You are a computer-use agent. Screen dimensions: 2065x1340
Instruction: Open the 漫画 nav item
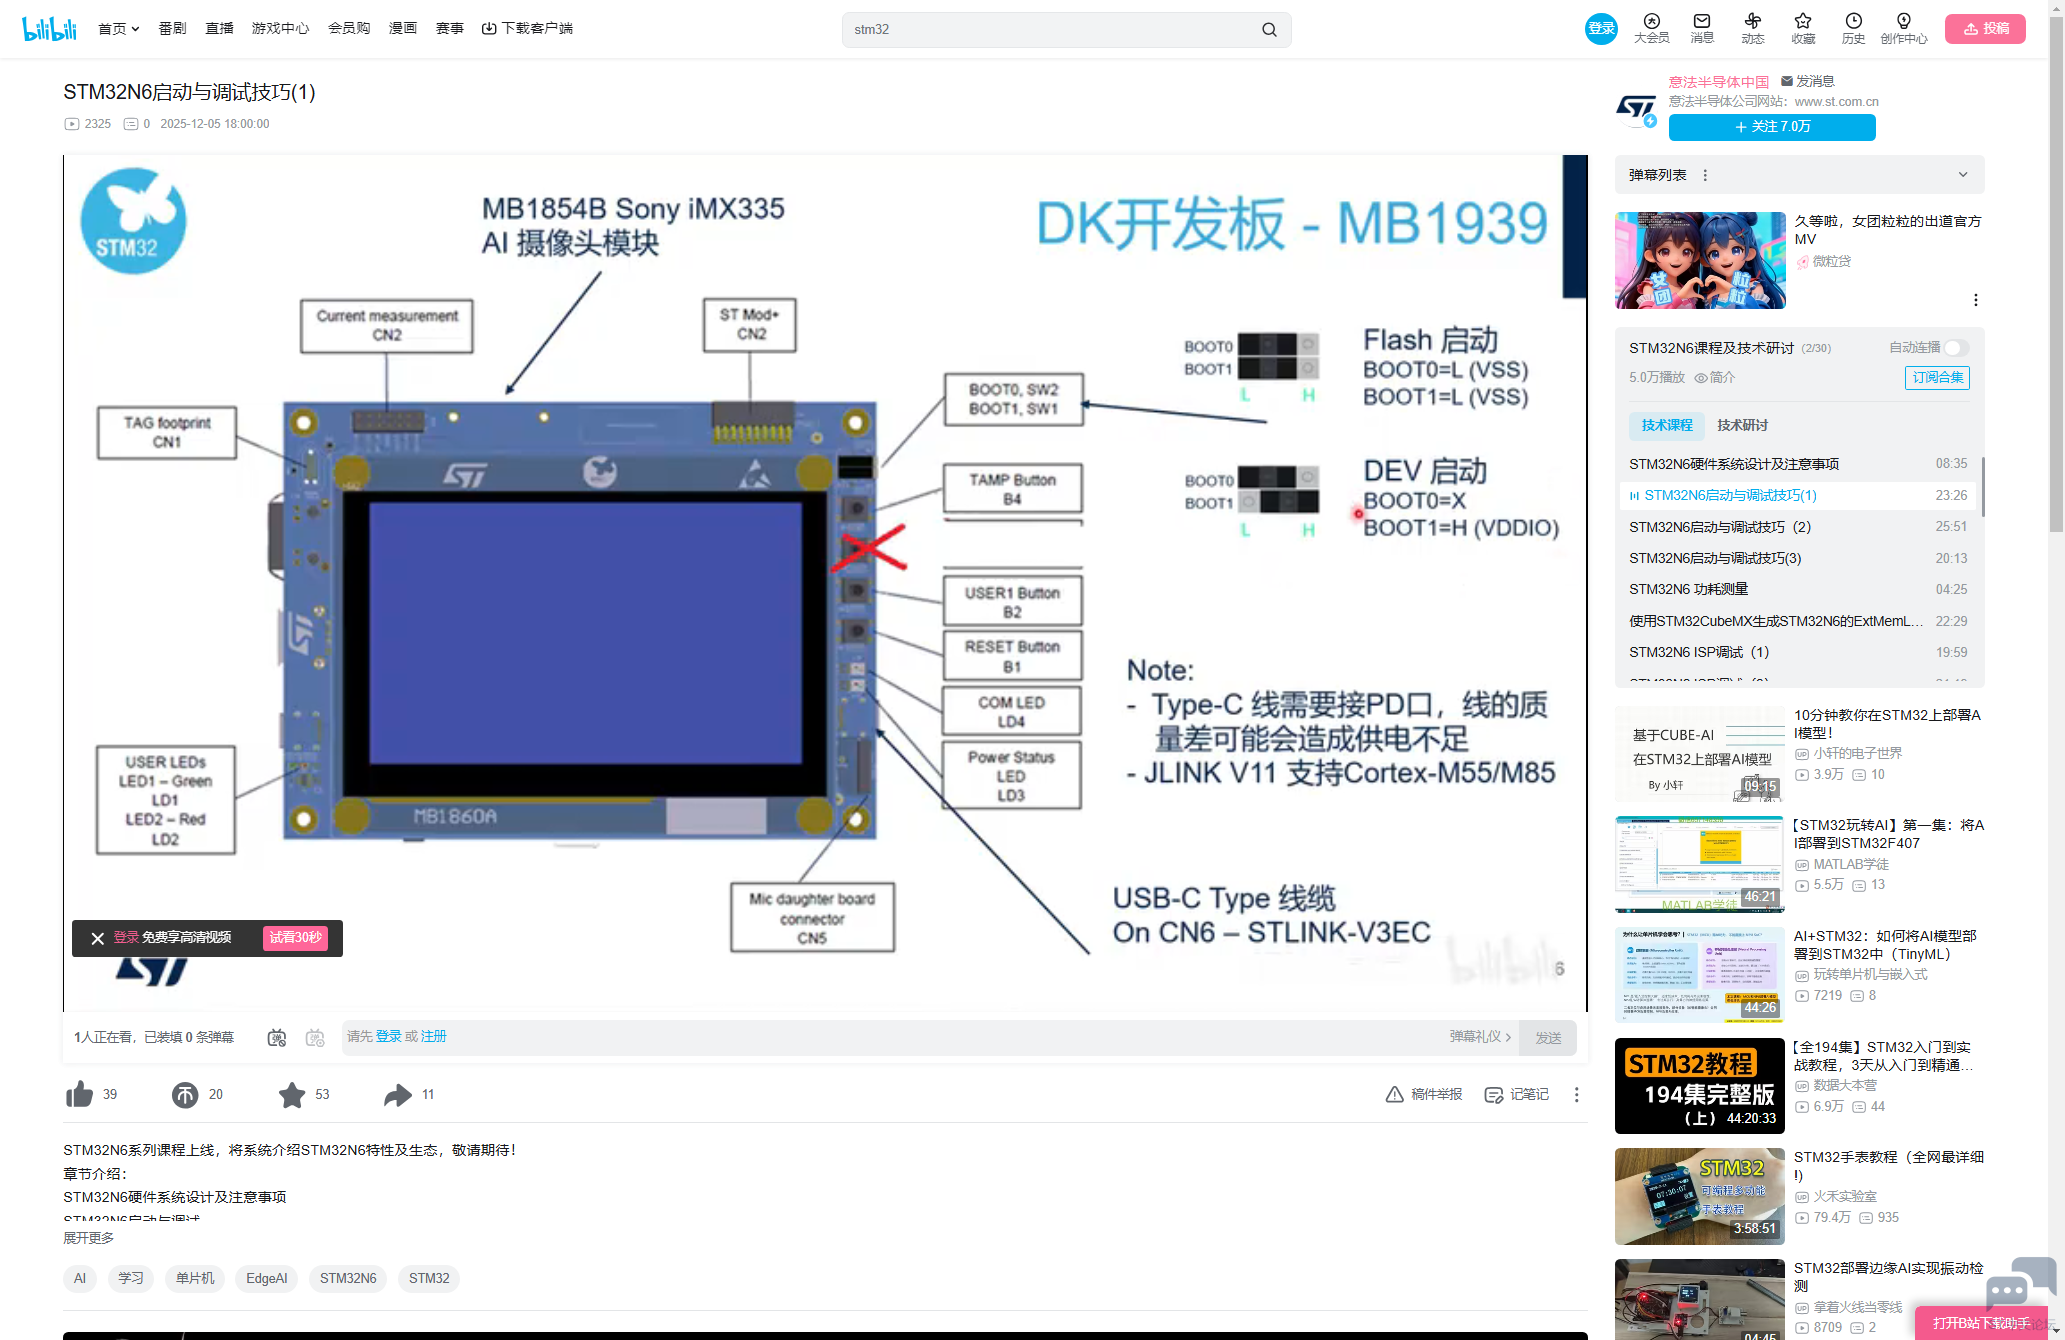pyautogui.click(x=403, y=29)
